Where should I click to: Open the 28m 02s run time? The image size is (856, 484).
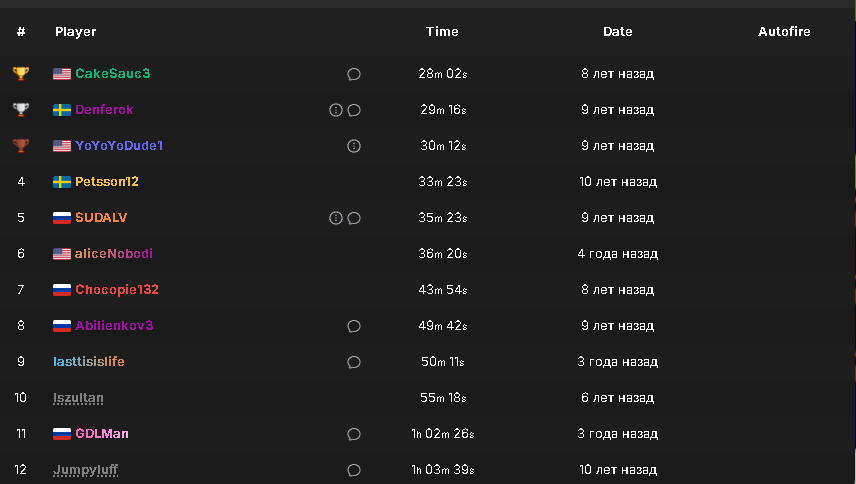coord(442,74)
